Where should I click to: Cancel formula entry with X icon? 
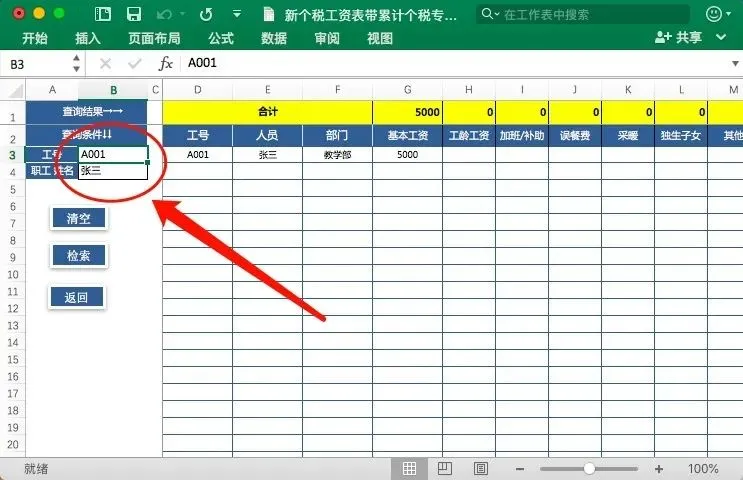105,63
